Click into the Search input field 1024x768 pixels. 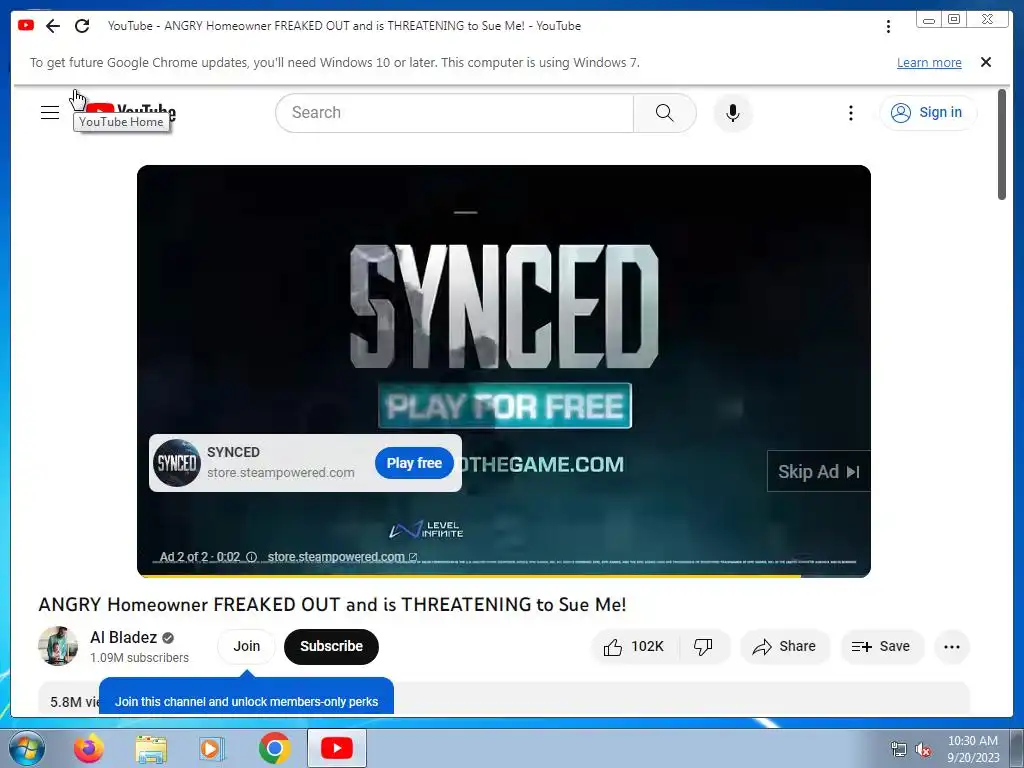(x=455, y=113)
